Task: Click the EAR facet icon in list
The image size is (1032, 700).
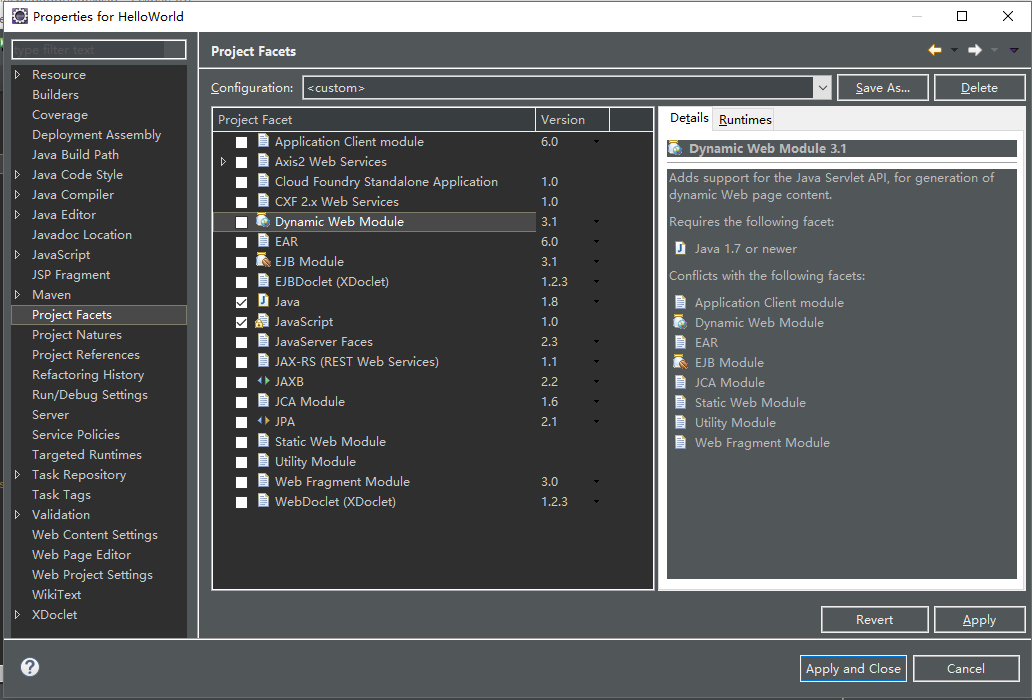Action: [x=263, y=241]
